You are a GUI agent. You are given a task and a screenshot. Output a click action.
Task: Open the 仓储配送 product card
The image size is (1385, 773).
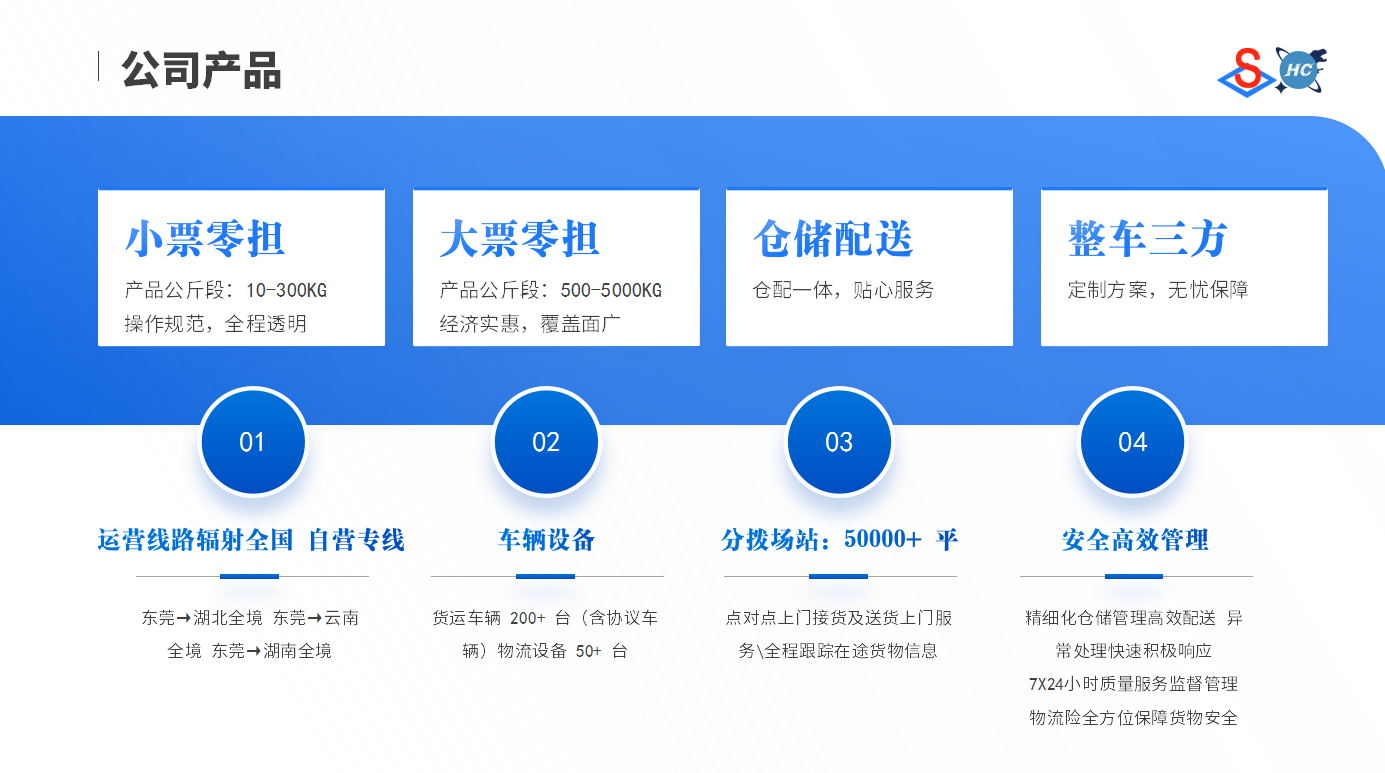tap(869, 267)
